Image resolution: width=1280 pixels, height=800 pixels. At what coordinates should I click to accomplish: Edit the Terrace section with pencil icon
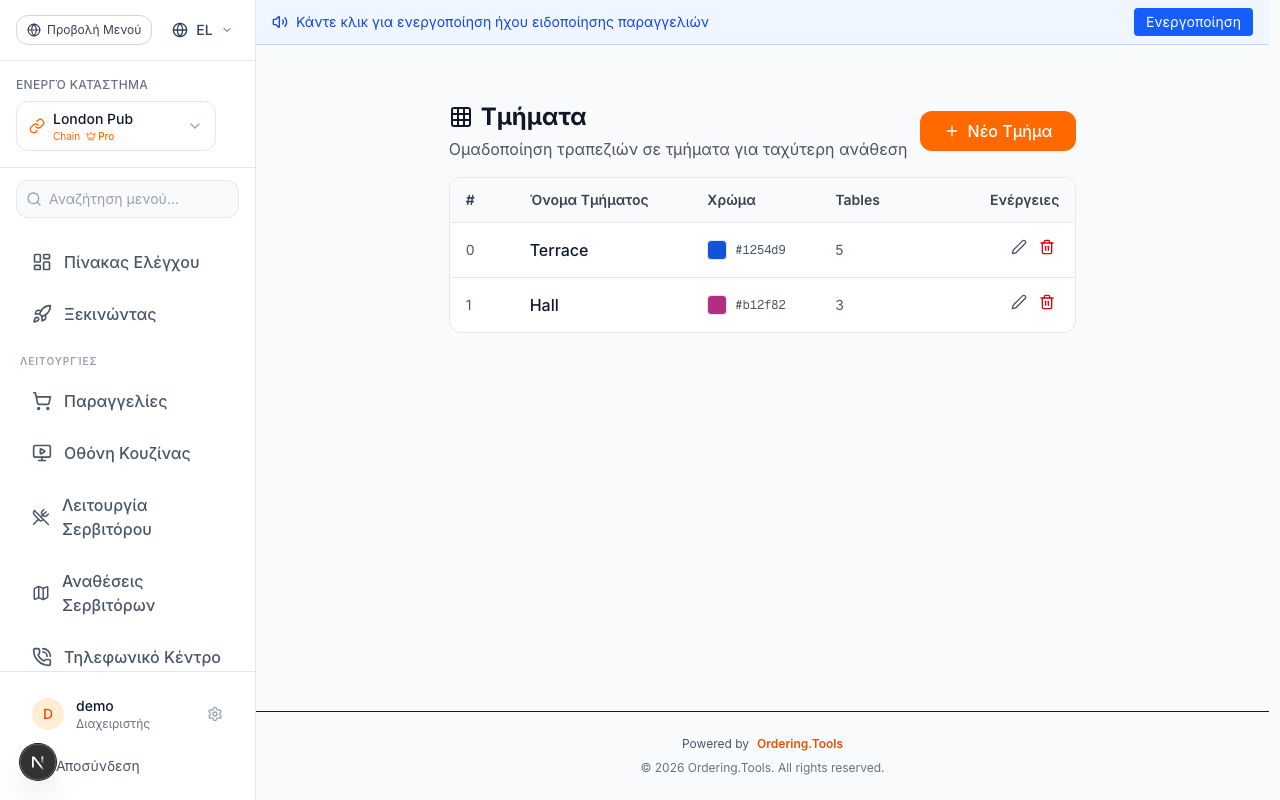coord(1019,247)
